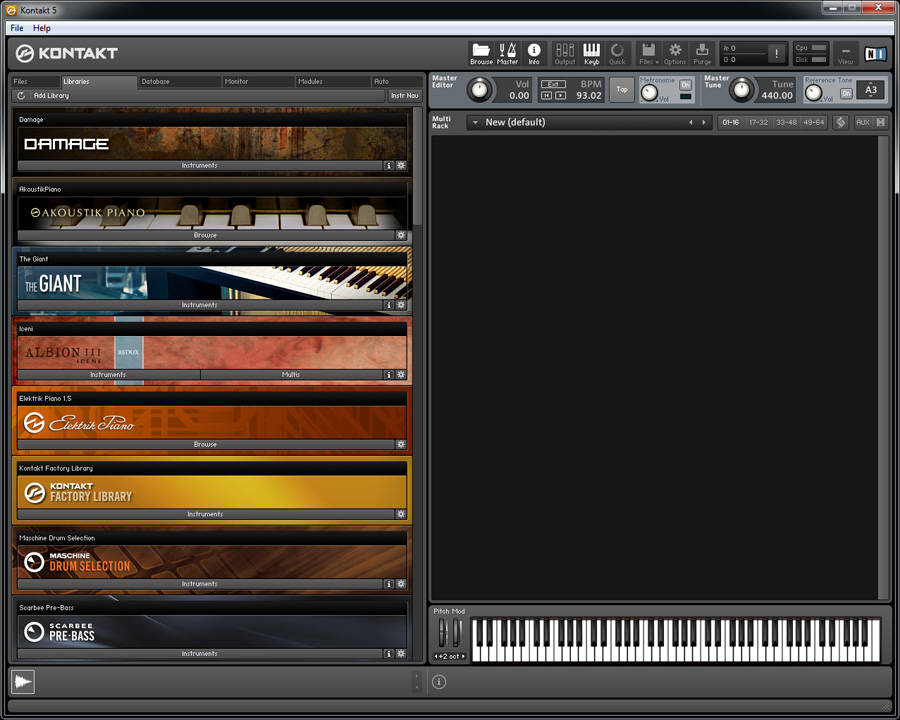Click the Info icon in toolbar
The width and height of the screenshot is (900, 720).
pyautogui.click(x=534, y=52)
